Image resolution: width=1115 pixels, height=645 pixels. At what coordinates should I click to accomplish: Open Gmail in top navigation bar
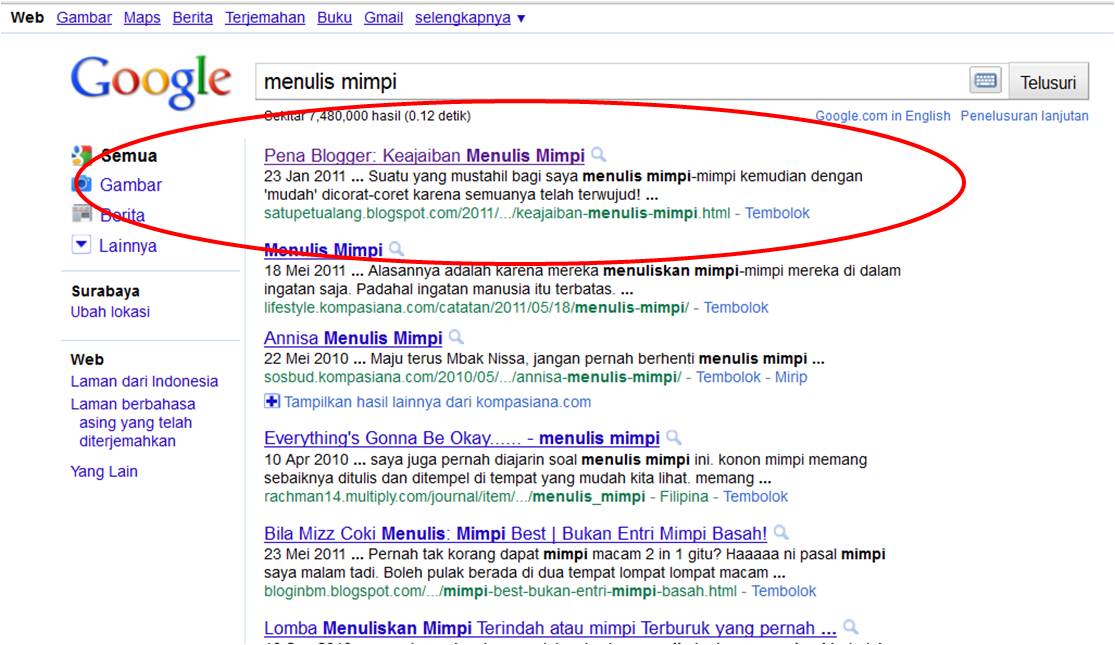(x=383, y=18)
